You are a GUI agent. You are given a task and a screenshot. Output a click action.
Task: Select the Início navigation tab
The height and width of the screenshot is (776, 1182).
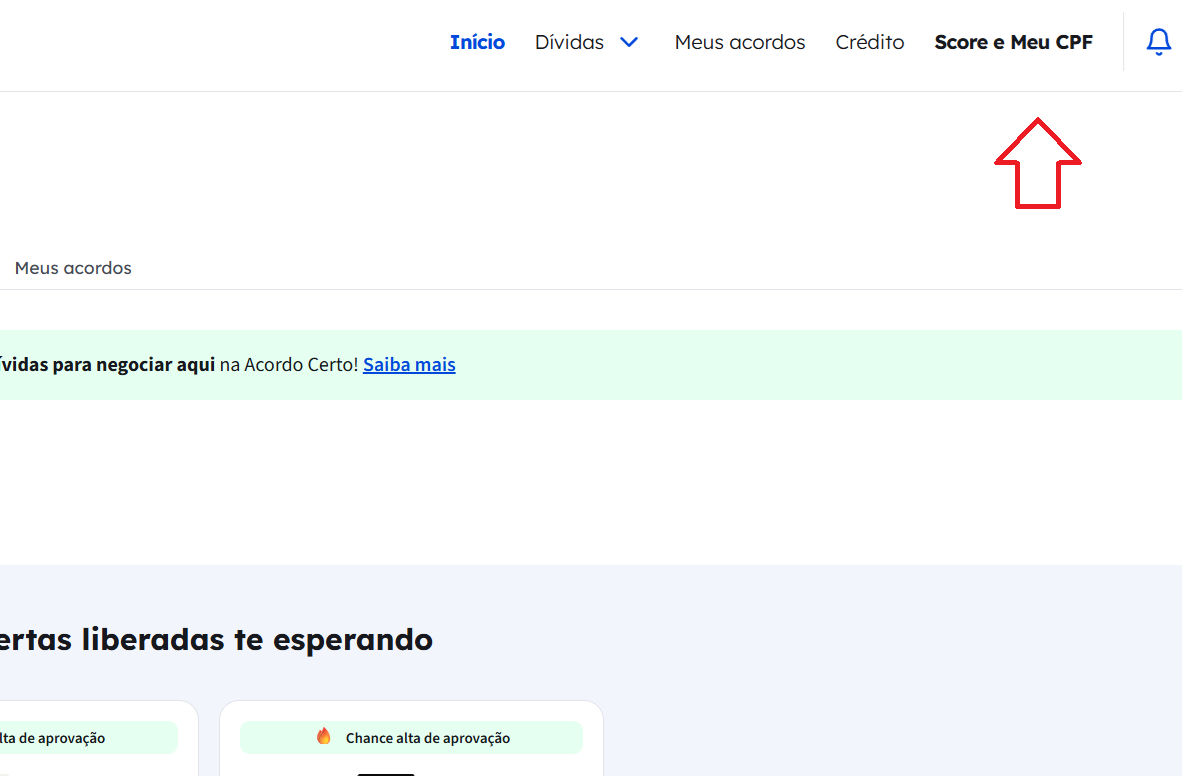(477, 42)
